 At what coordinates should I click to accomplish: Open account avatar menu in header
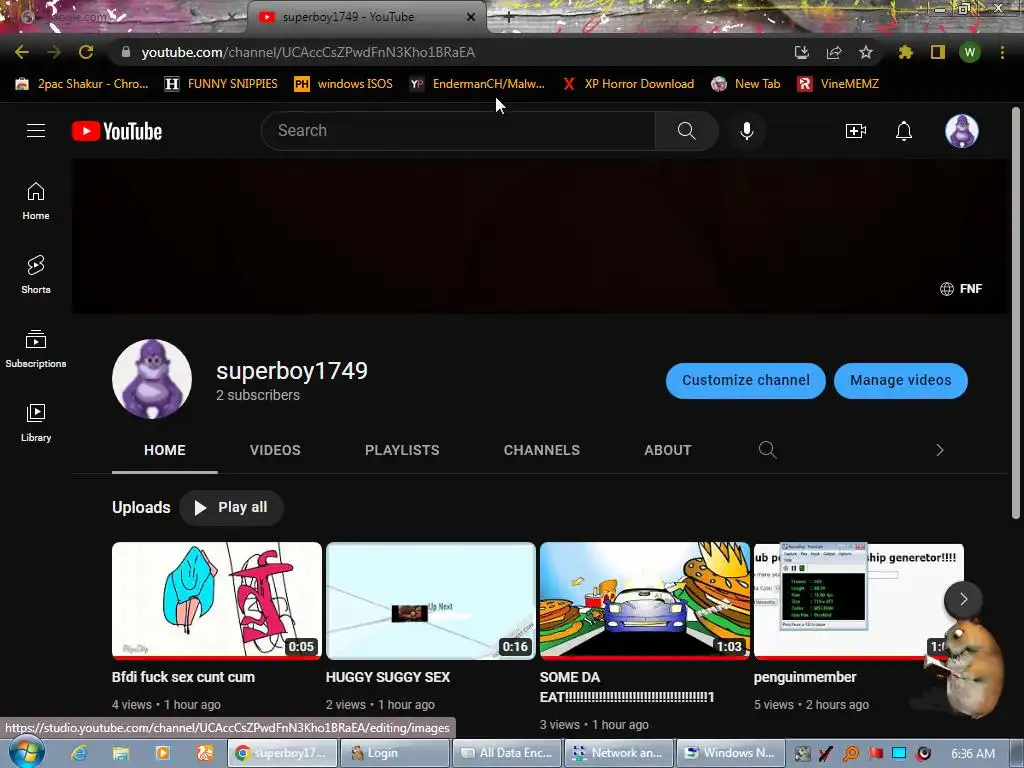[x=961, y=131]
